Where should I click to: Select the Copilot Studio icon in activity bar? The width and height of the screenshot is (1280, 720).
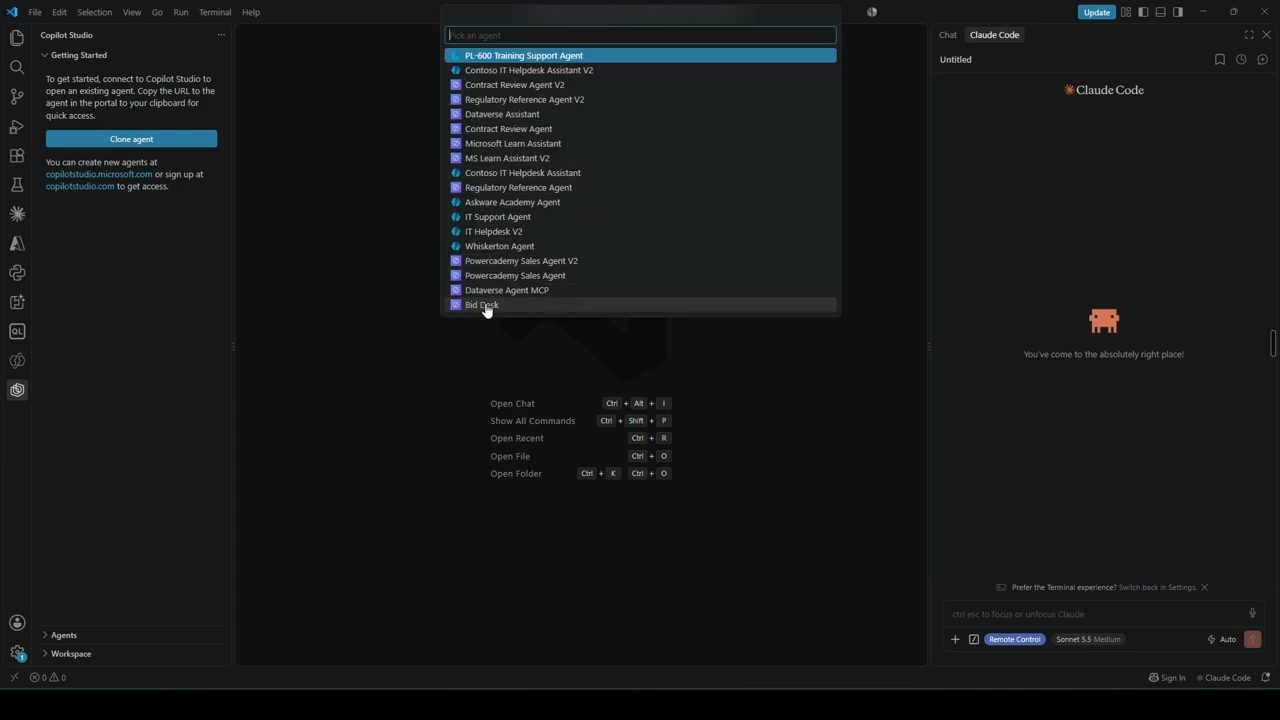17,390
